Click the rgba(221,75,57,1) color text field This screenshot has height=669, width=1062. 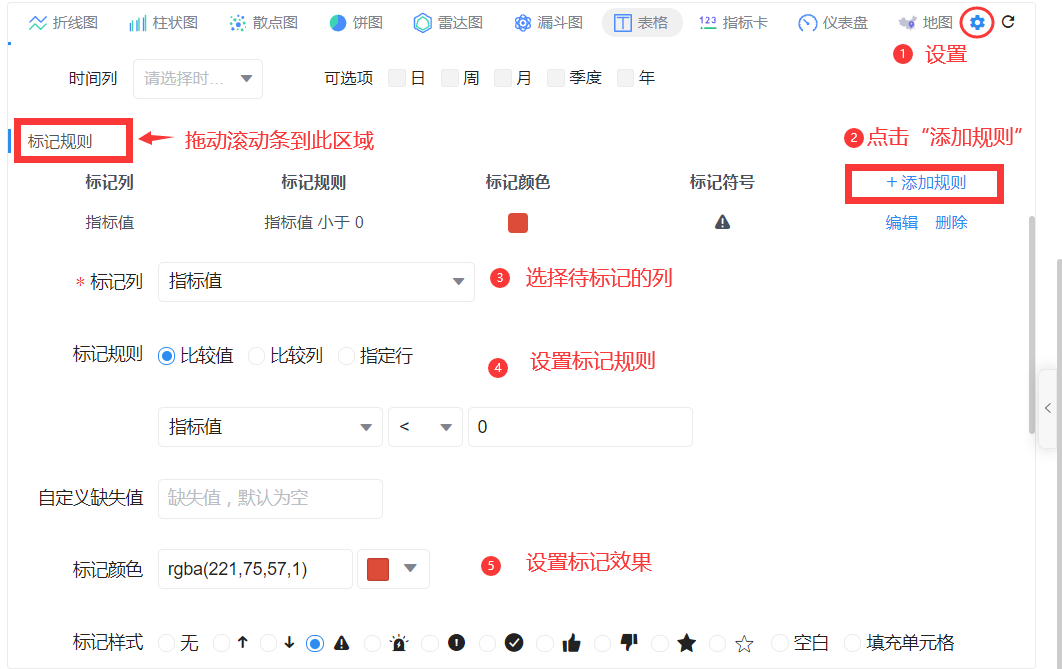click(x=255, y=569)
